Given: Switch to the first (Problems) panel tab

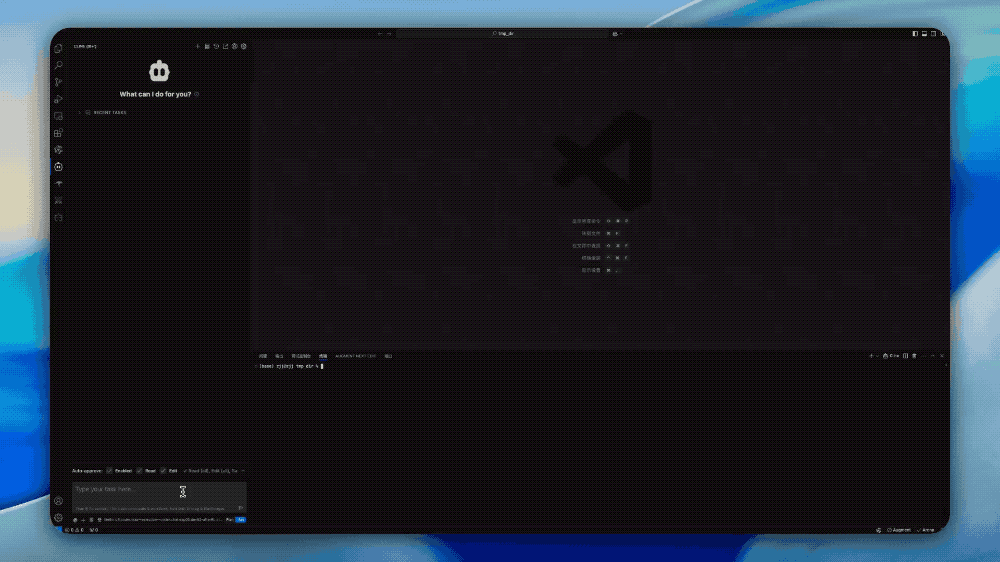Looking at the screenshot, I should (x=263, y=356).
